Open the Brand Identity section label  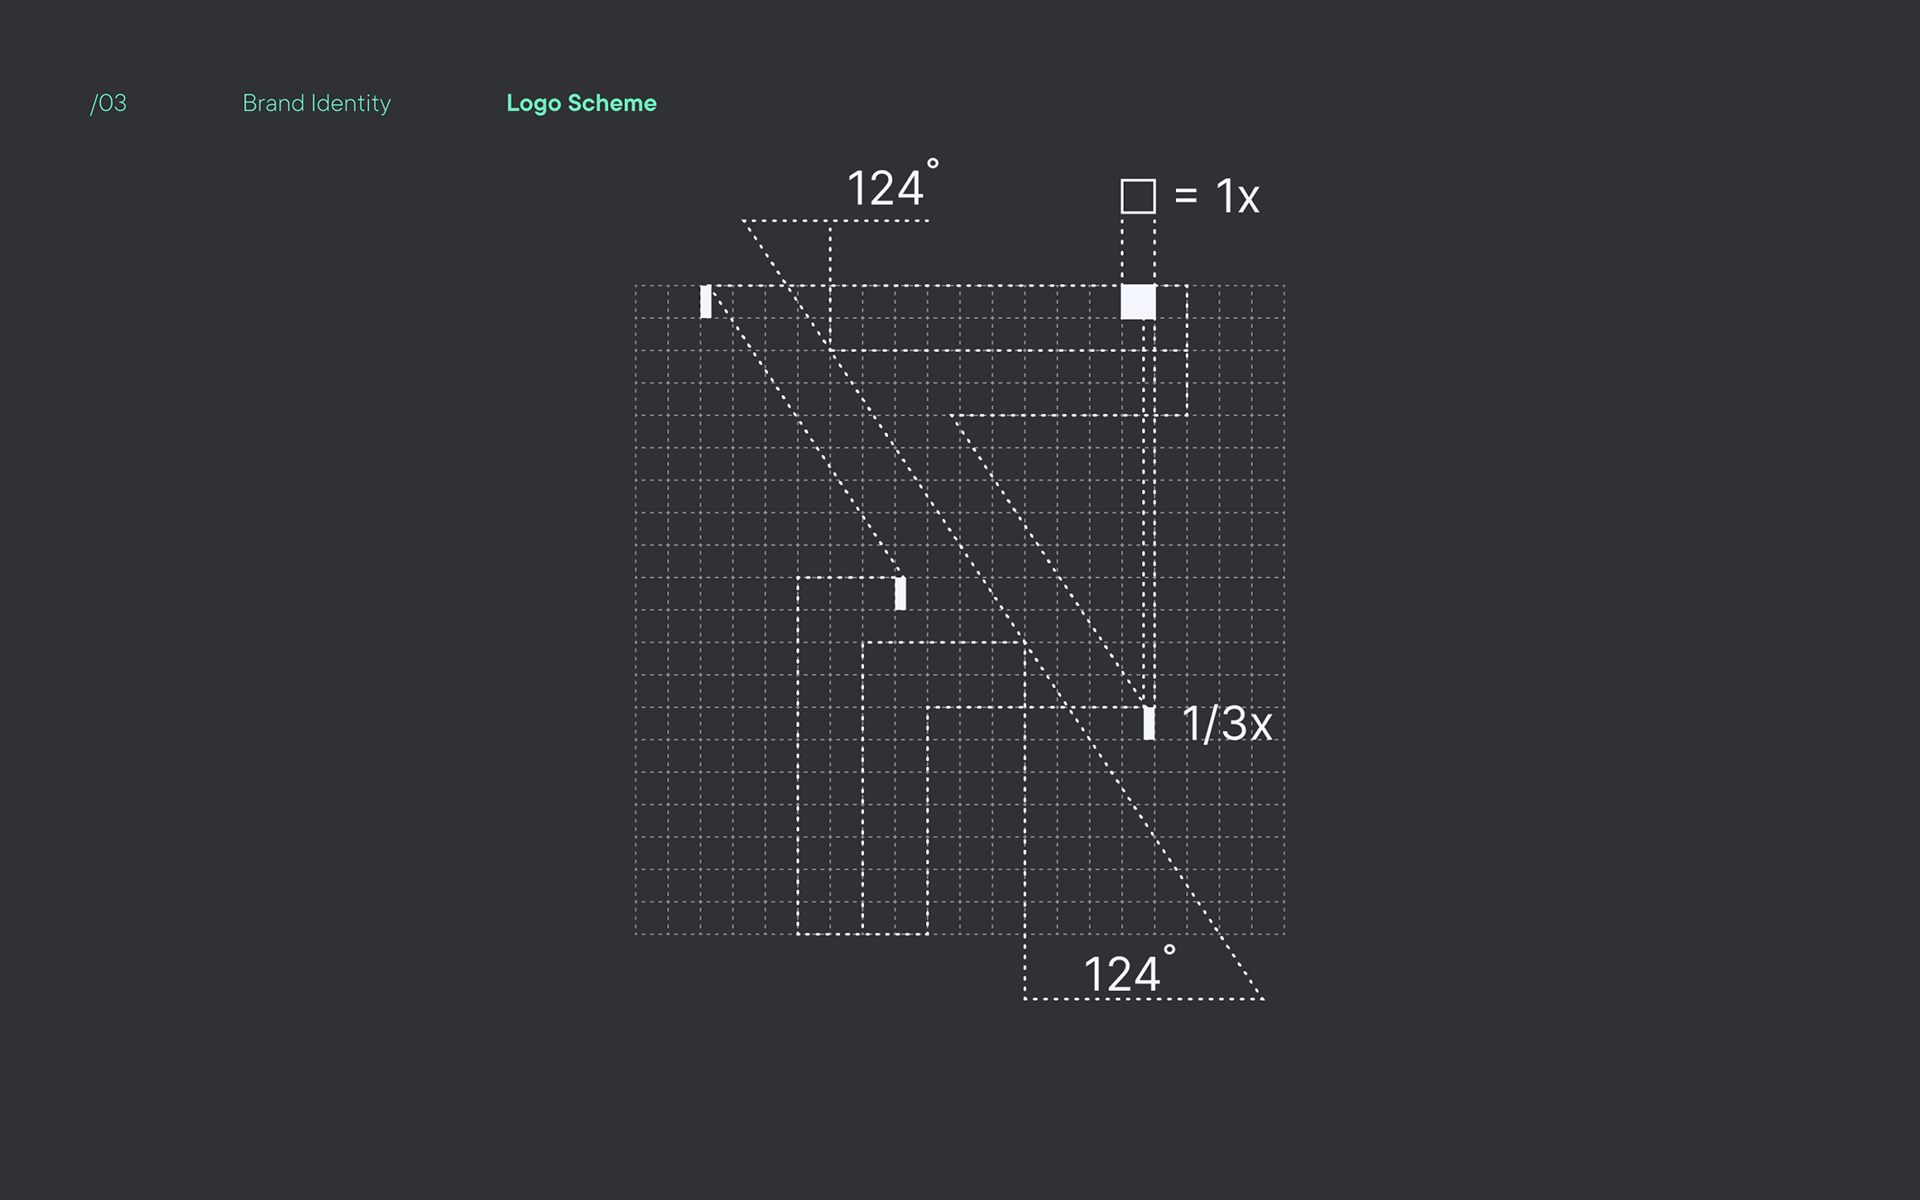(x=316, y=103)
